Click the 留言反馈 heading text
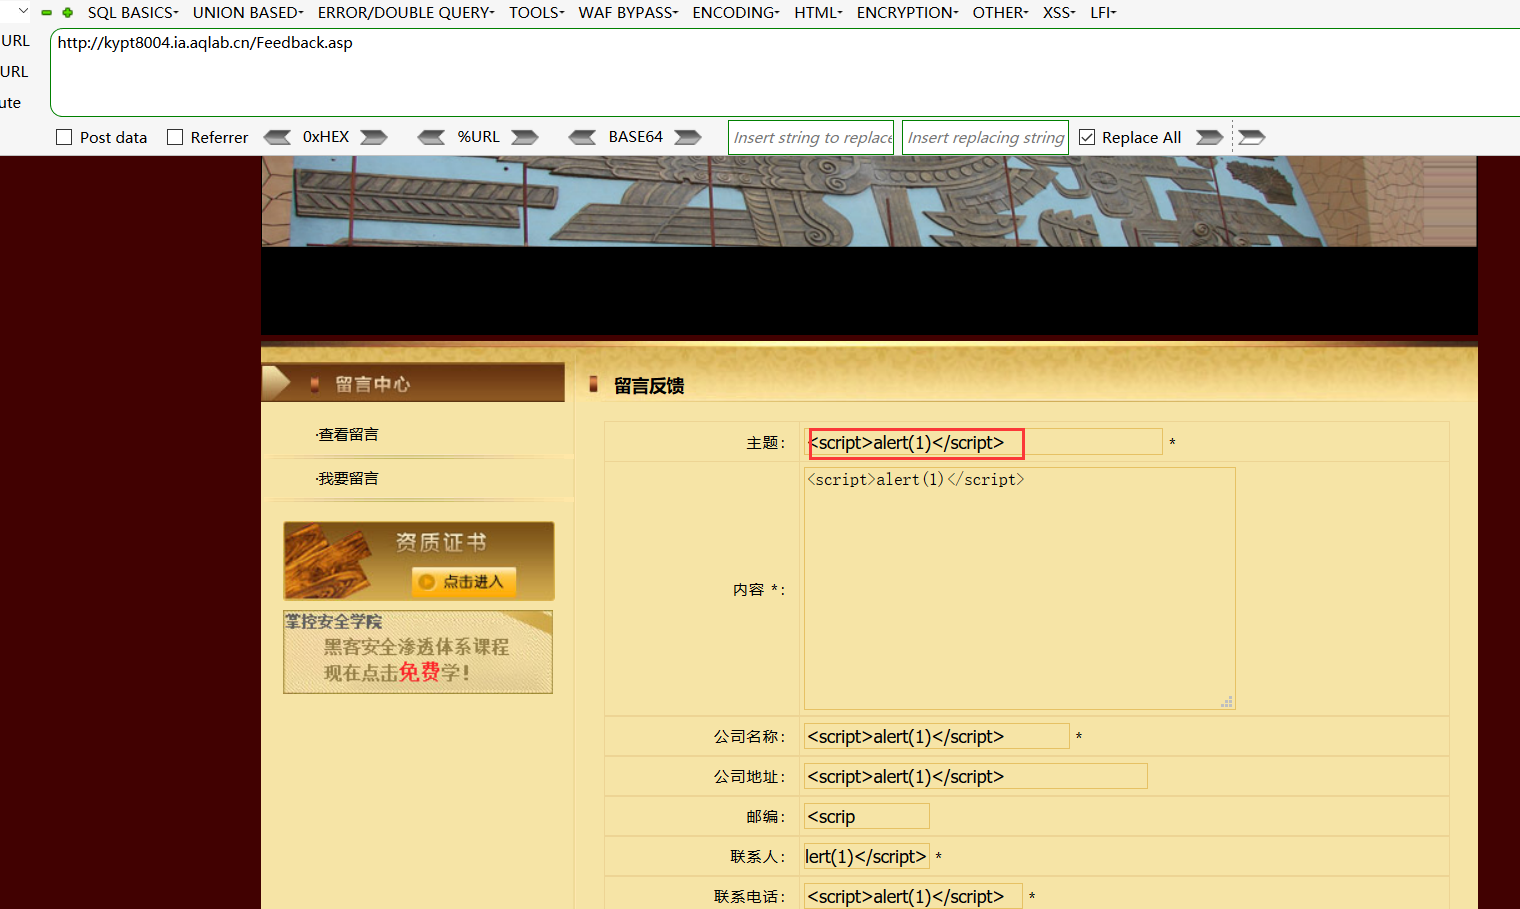This screenshot has height=909, width=1520. pos(649,386)
